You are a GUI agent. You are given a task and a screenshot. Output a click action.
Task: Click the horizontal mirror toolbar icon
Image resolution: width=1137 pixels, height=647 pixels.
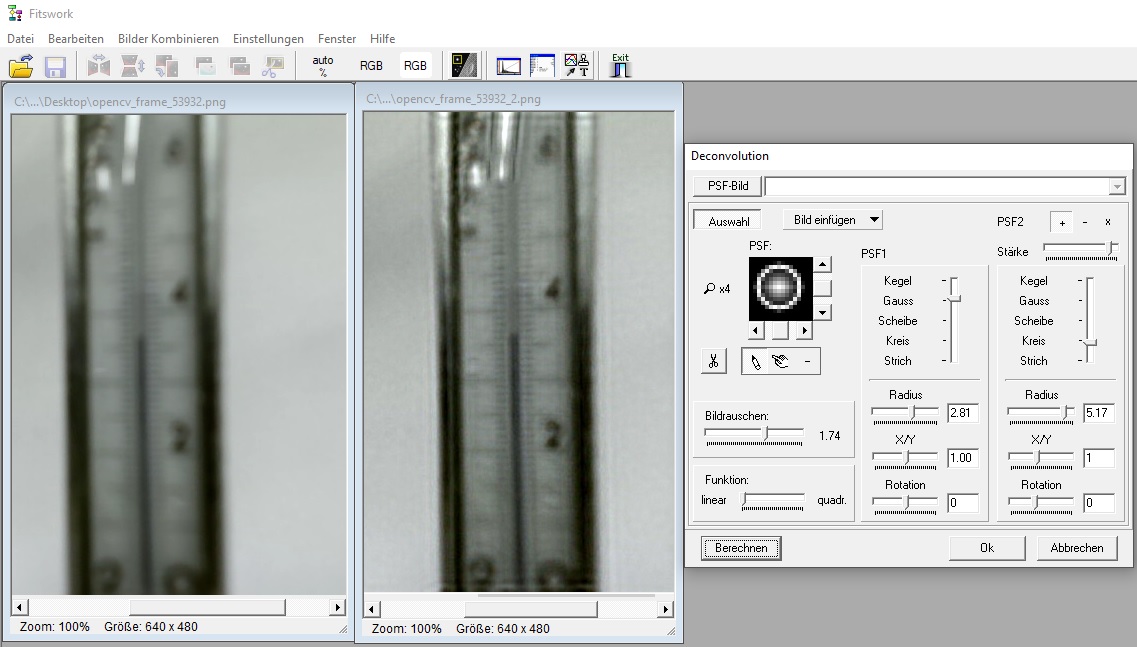(x=99, y=67)
